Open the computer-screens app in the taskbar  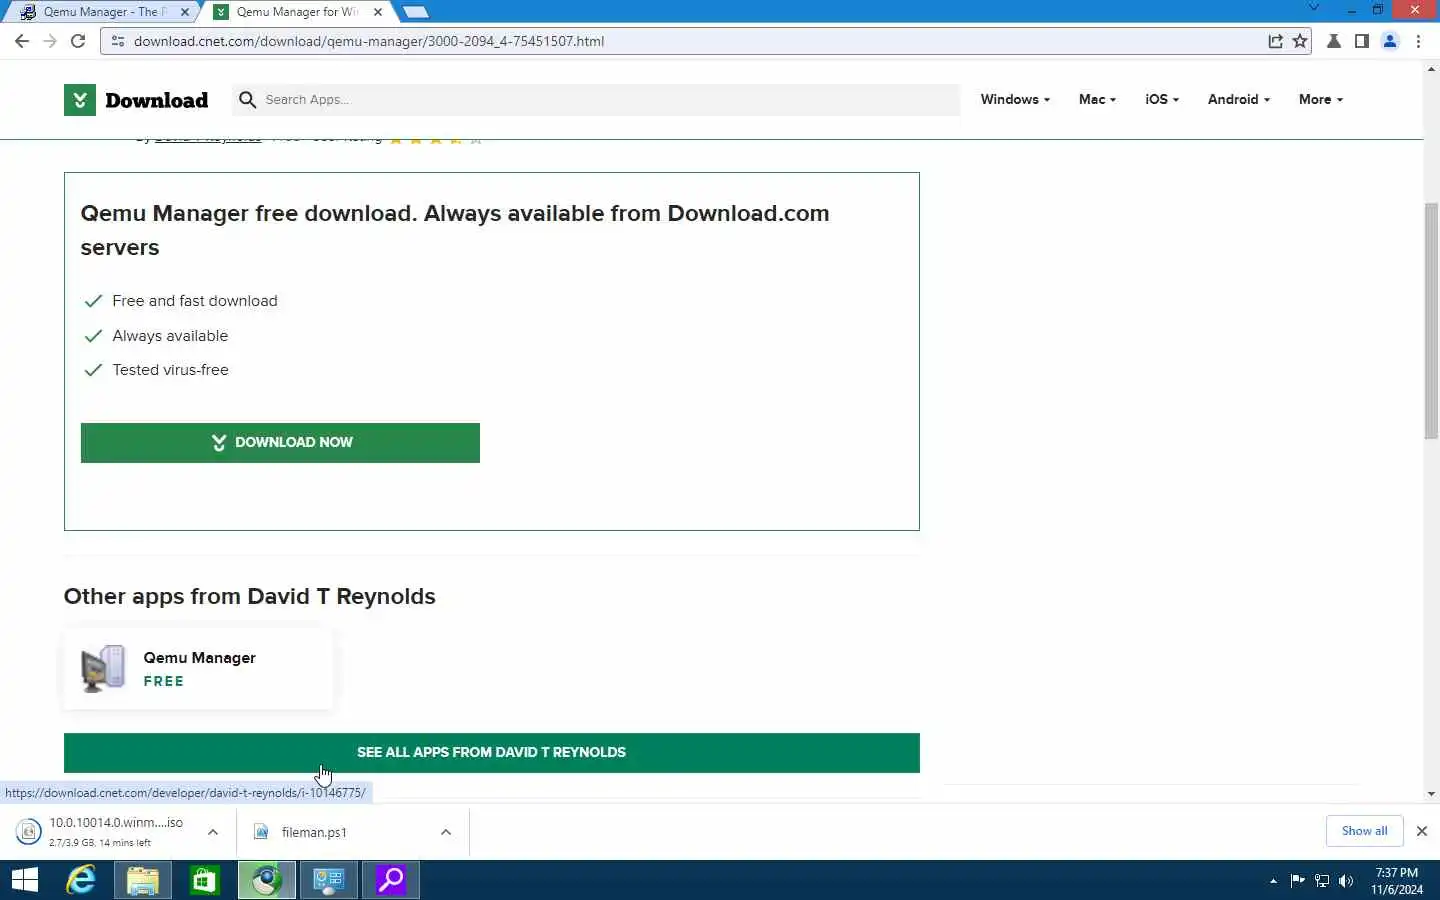(328, 880)
